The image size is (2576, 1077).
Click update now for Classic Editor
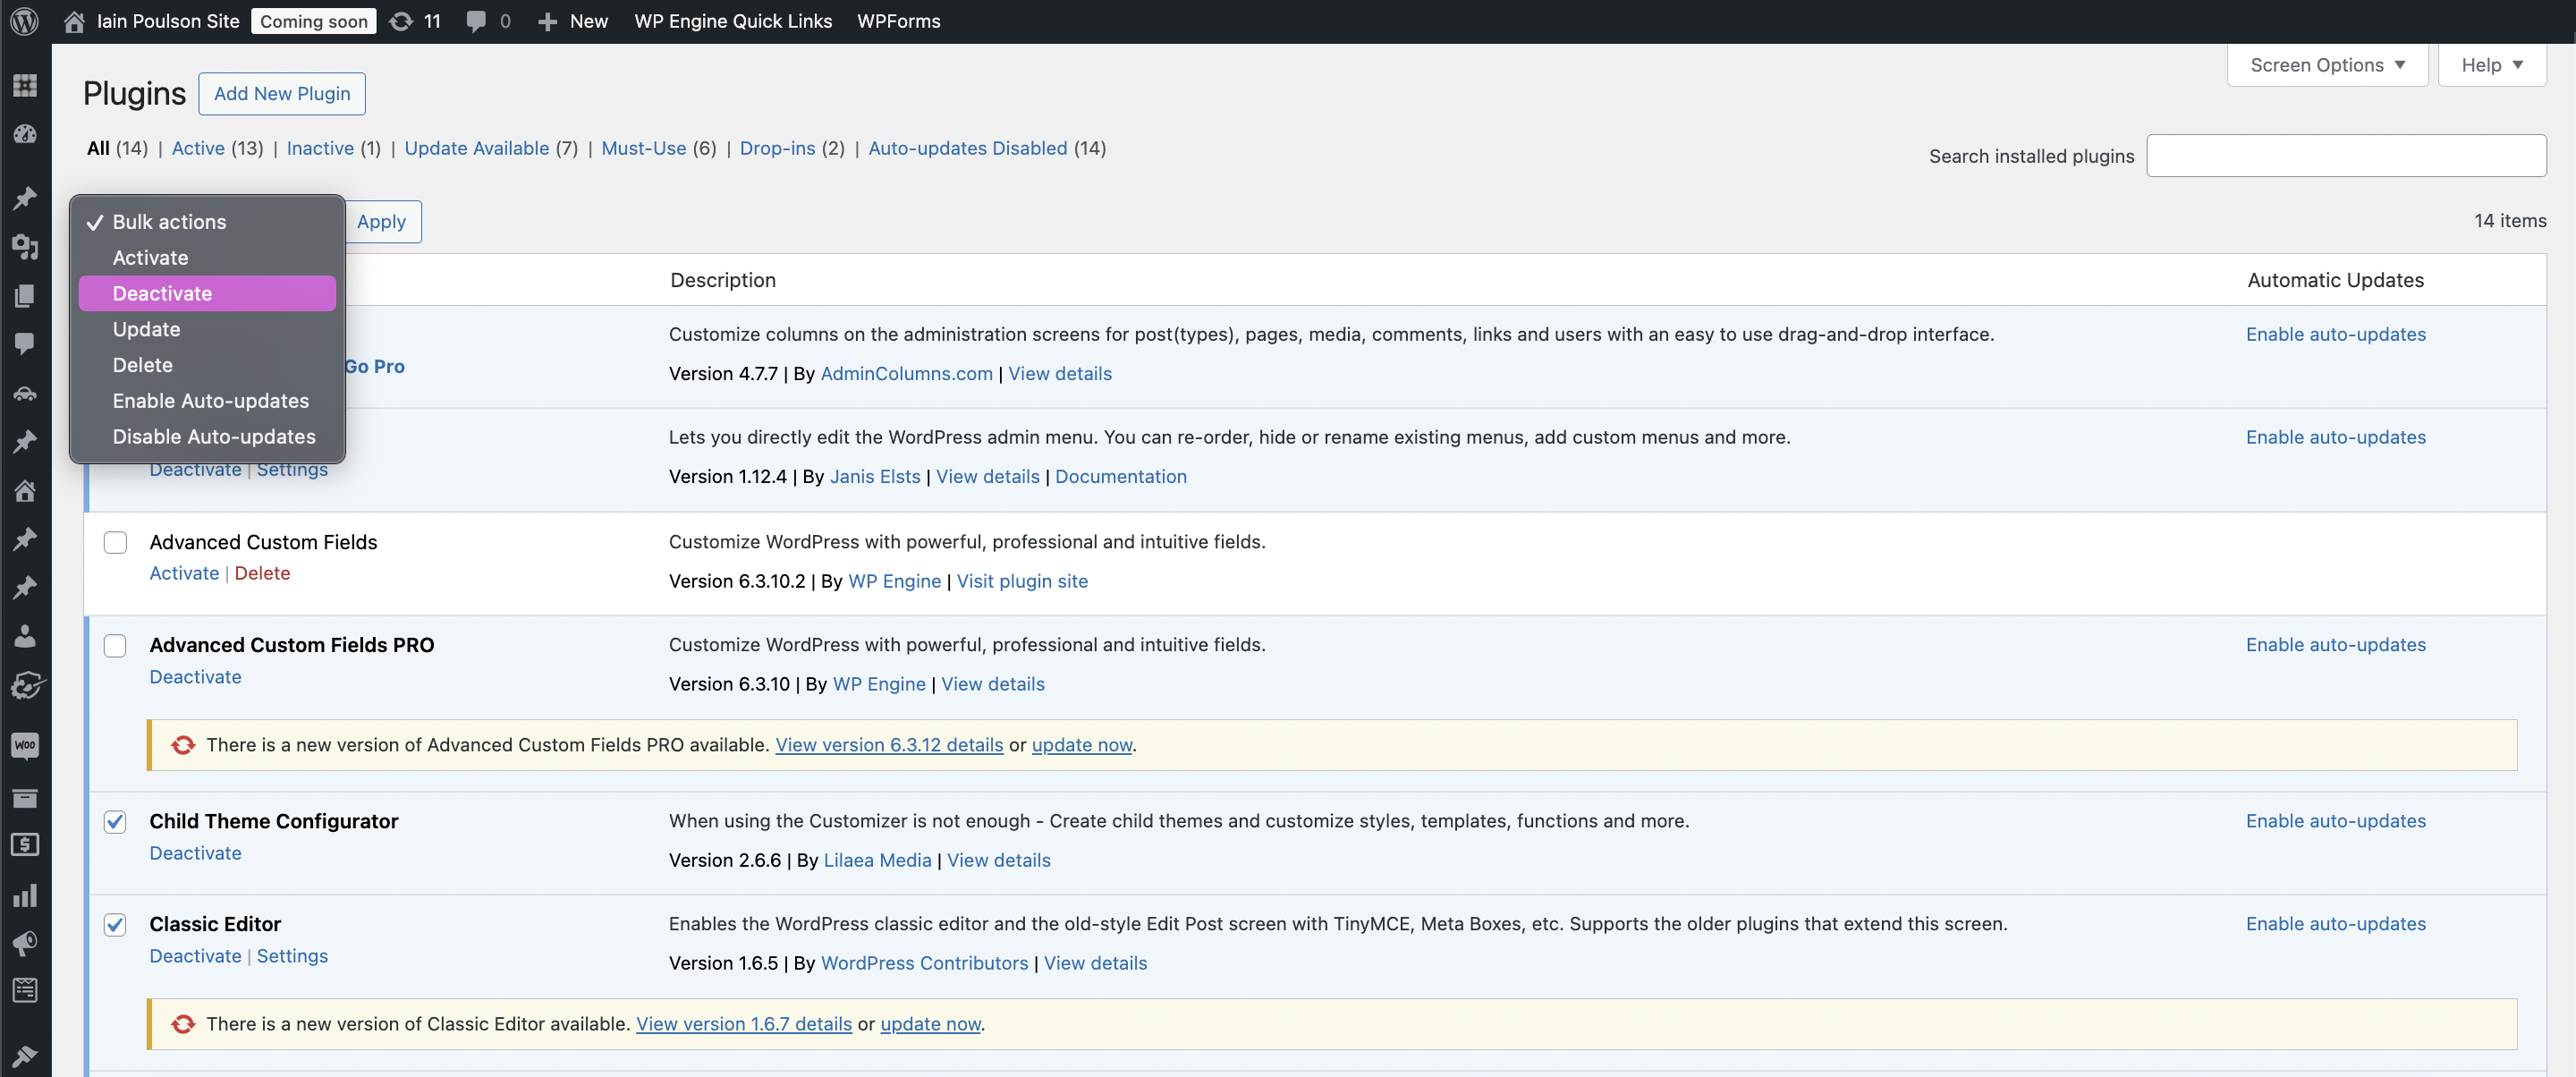pyautogui.click(x=930, y=1024)
